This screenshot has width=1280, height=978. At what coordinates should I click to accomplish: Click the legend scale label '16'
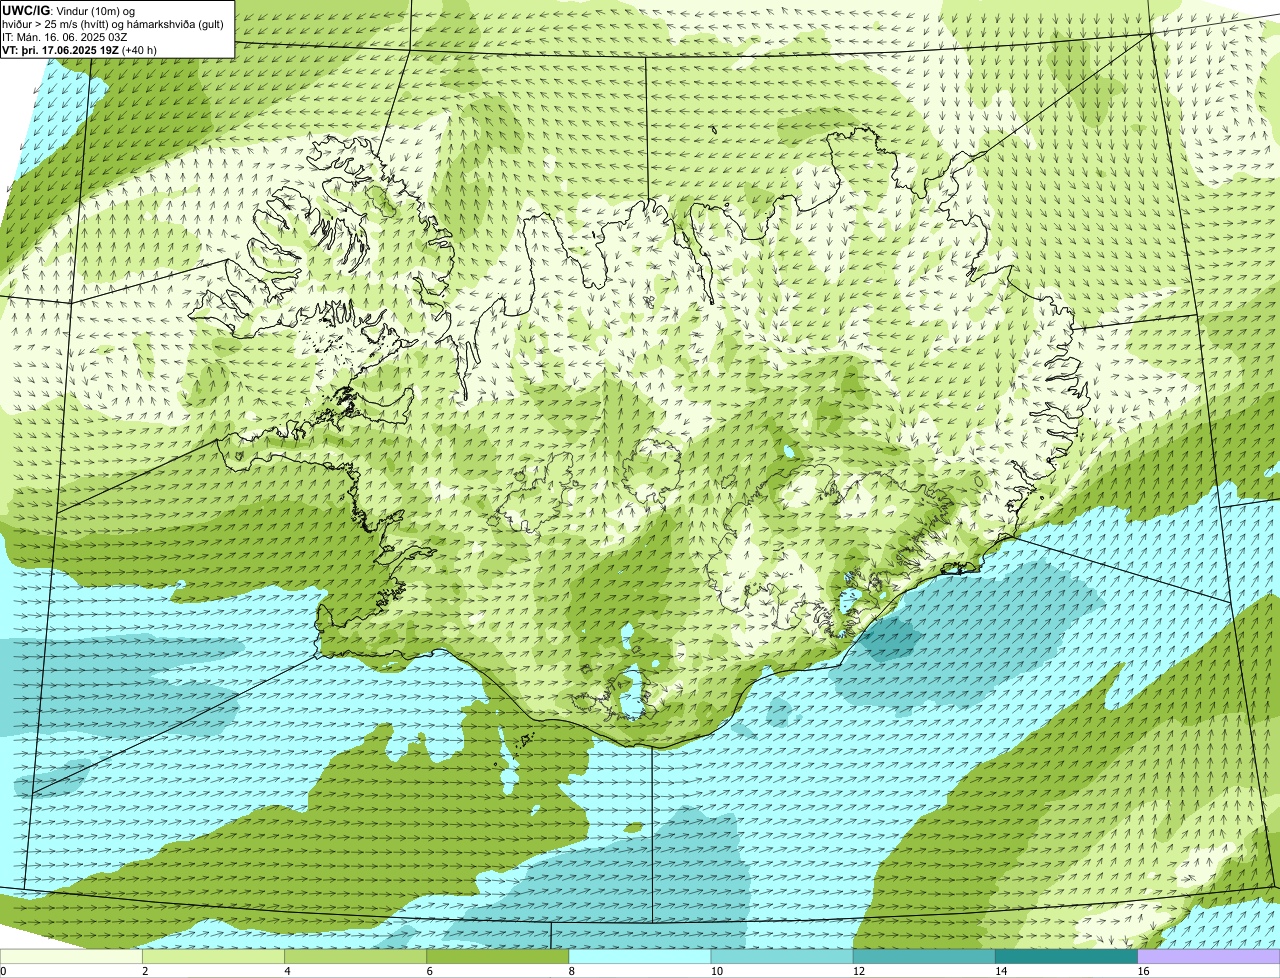point(1143,971)
